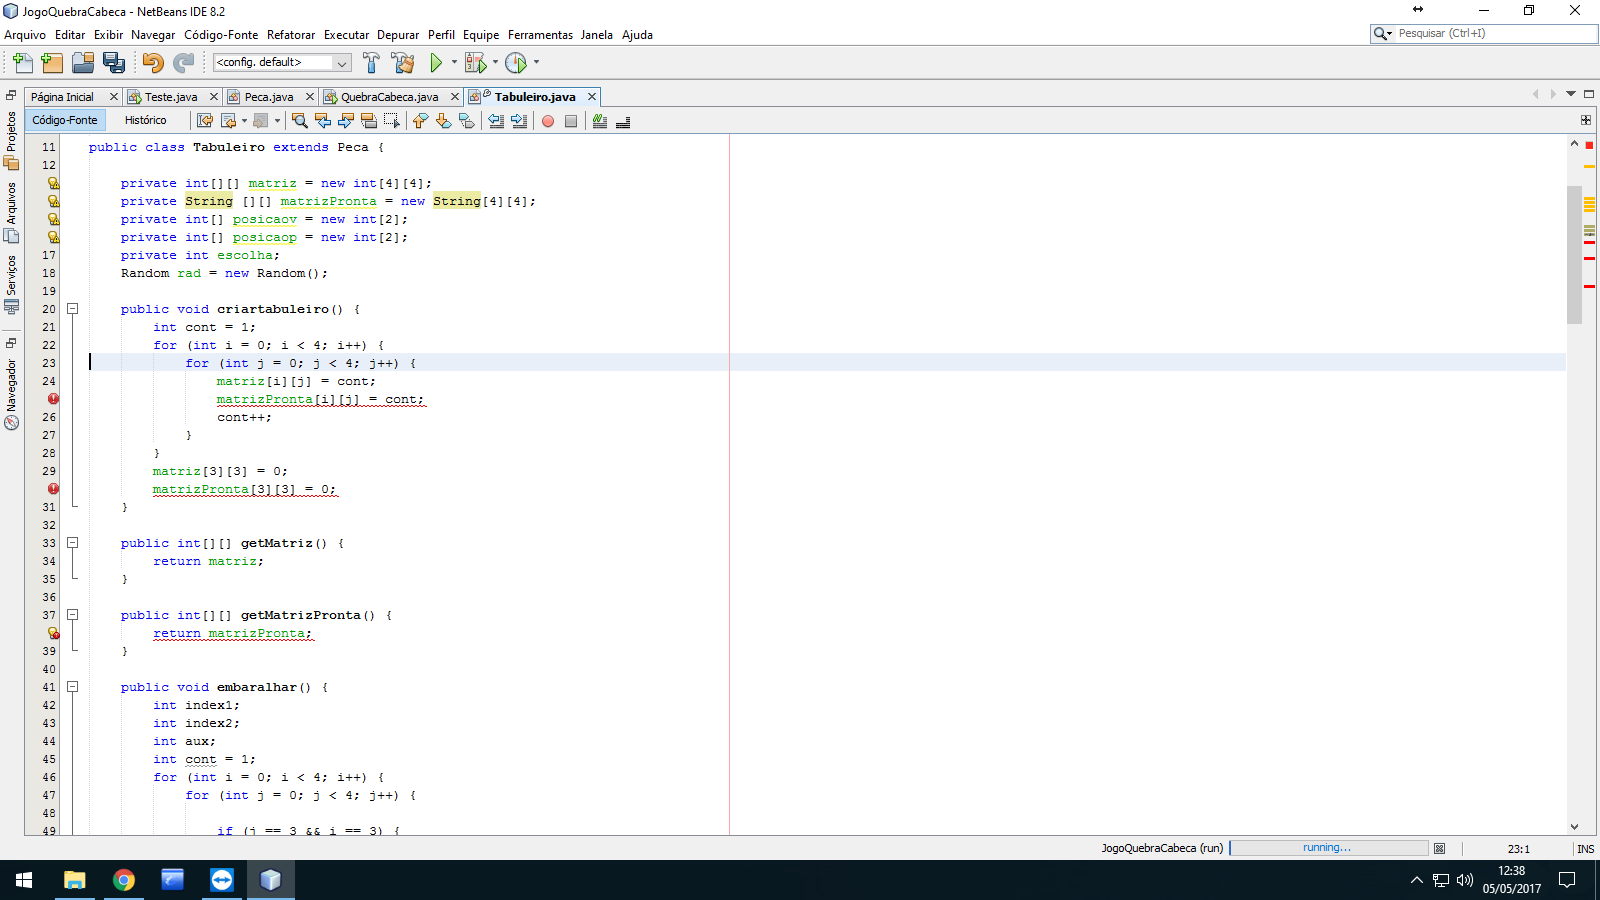Click the New File toolbar icon
This screenshot has height=900, width=1600.
tap(22, 63)
